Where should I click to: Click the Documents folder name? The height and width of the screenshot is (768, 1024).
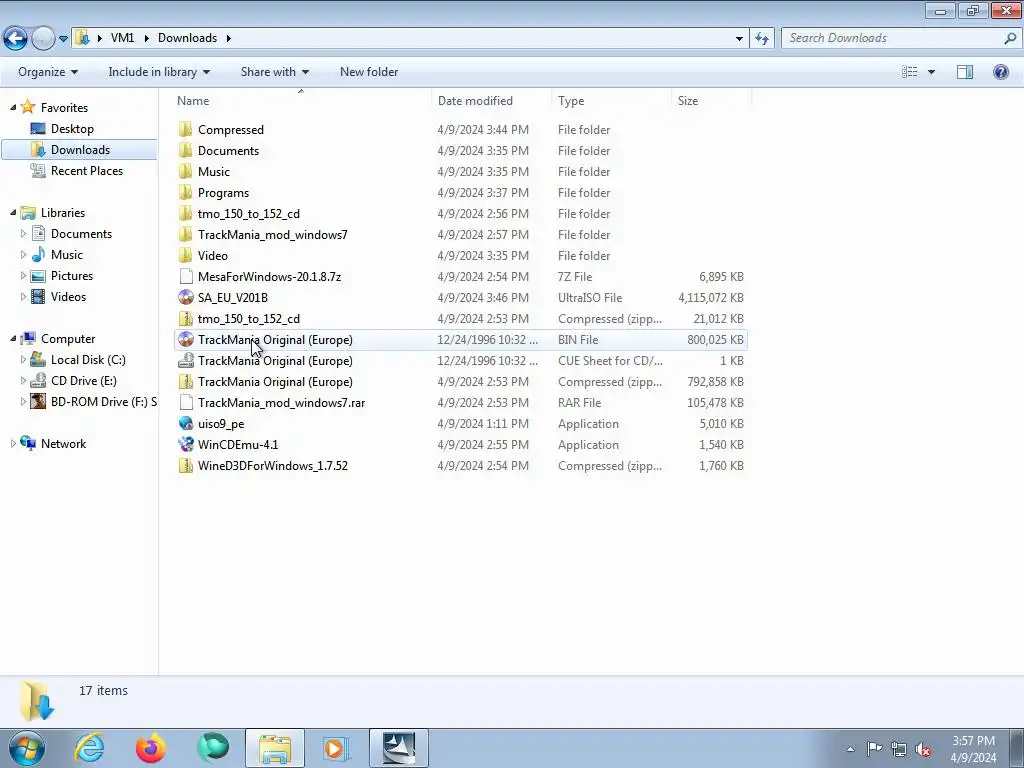pos(228,150)
